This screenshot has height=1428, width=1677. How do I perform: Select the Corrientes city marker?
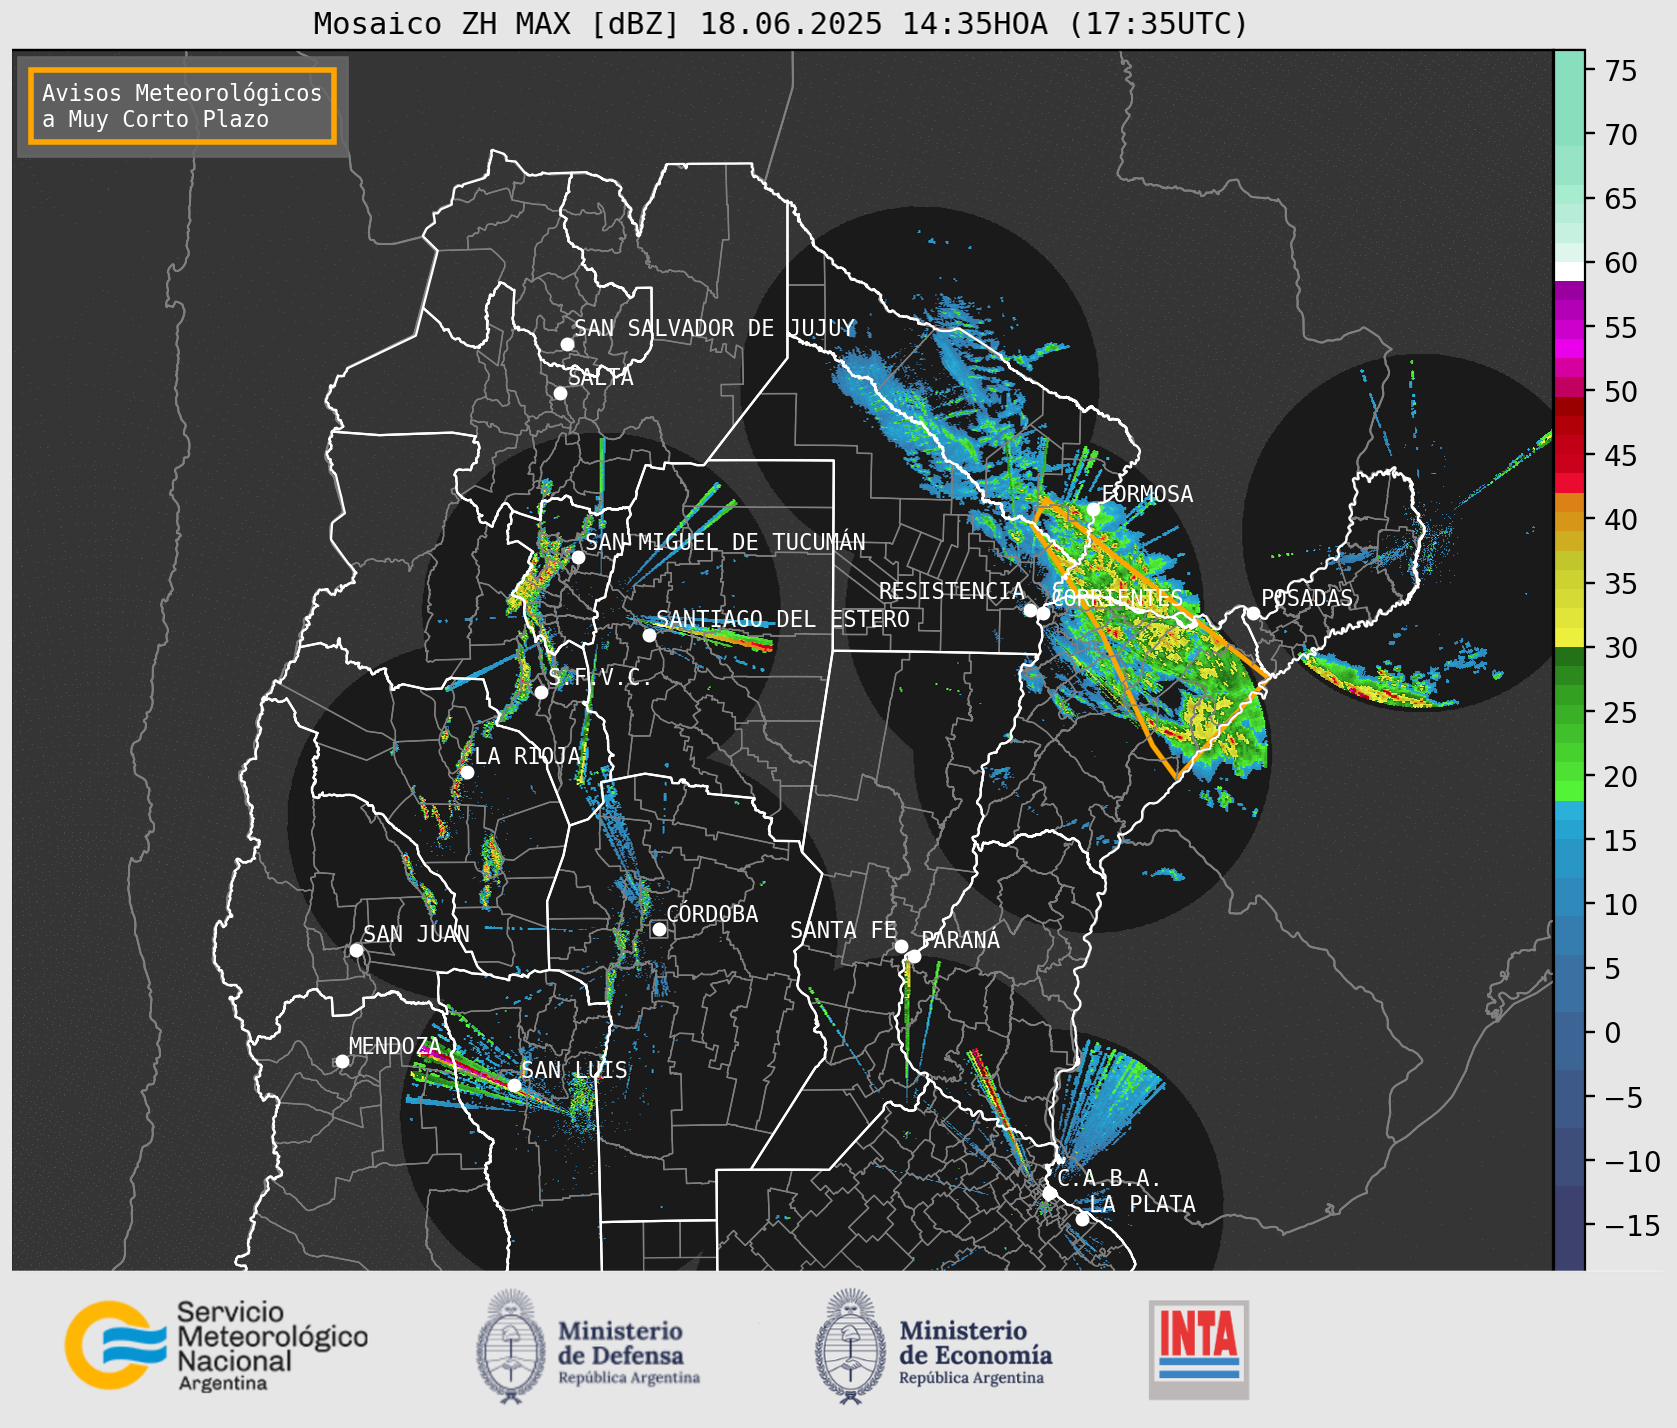click(x=1043, y=613)
